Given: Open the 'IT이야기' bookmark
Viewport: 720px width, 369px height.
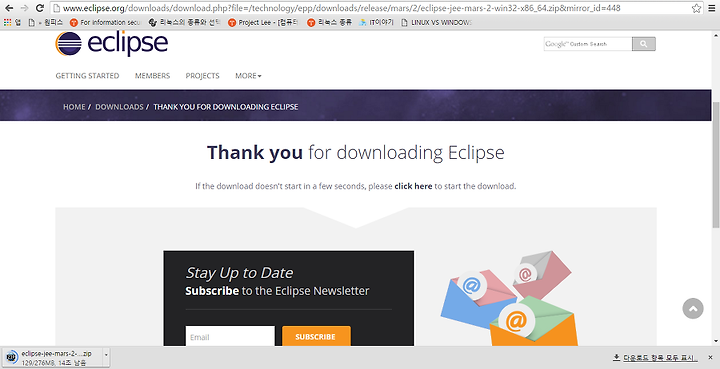Looking at the screenshot, I should tap(376, 22).
